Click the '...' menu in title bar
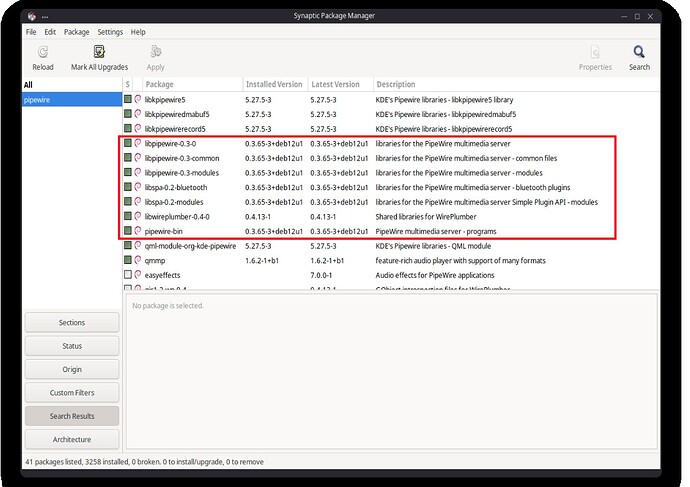 pos(45,17)
